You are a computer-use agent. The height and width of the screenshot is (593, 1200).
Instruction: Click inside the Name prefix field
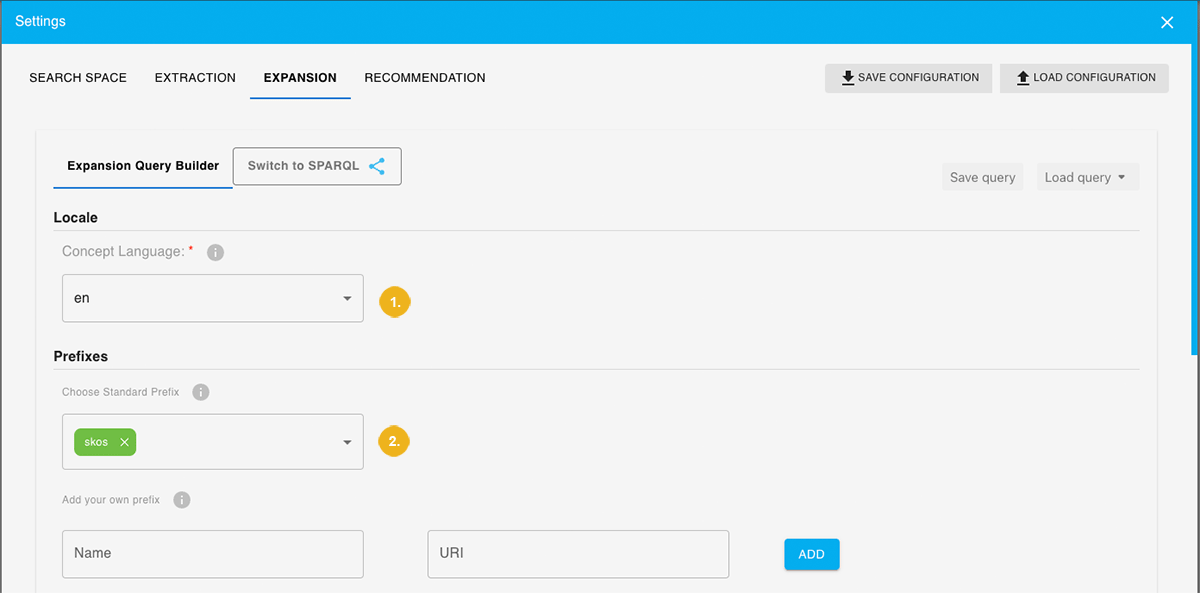[212, 553]
